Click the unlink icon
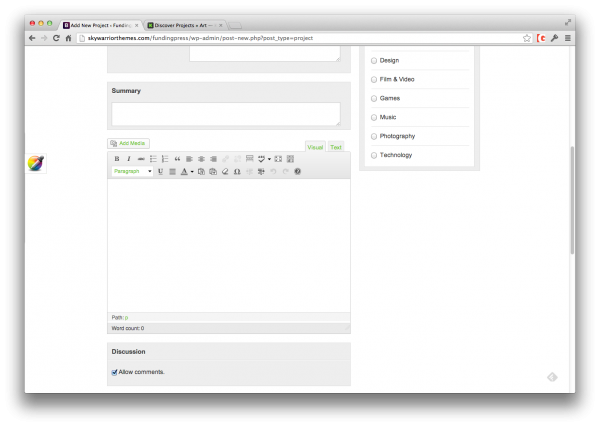The image size is (600, 427). click(237, 159)
